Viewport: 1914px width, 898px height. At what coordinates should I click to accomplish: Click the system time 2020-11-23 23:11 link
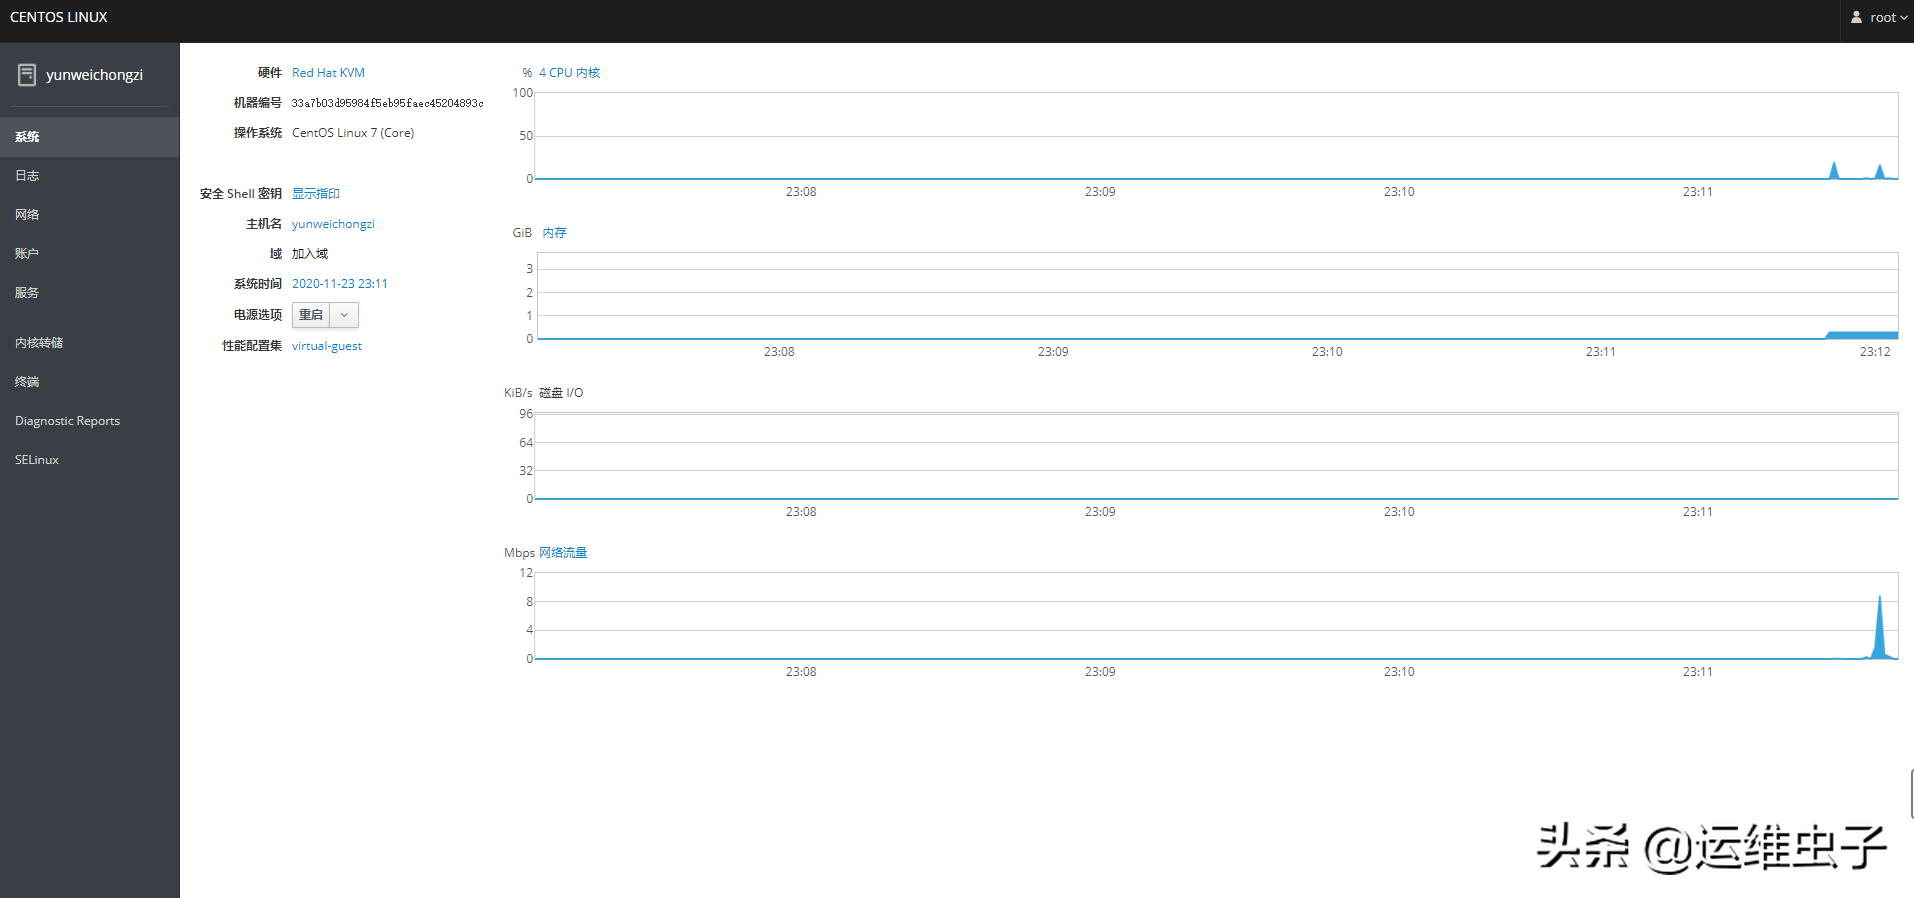click(339, 284)
